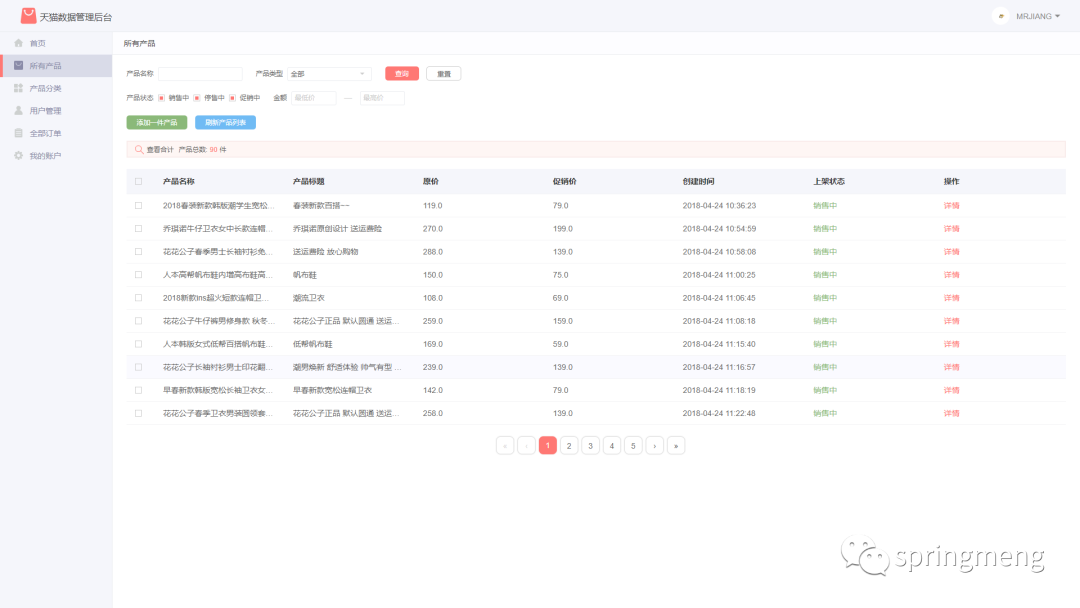This screenshot has width=1080, height=608.
Task: Open the MRJIANG account dropdown arrow
Action: (1057, 16)
